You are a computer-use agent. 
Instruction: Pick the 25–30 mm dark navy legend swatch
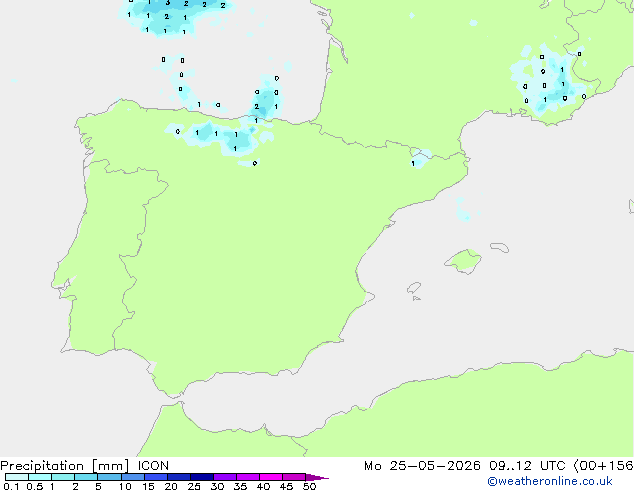[x=202, y=477]
